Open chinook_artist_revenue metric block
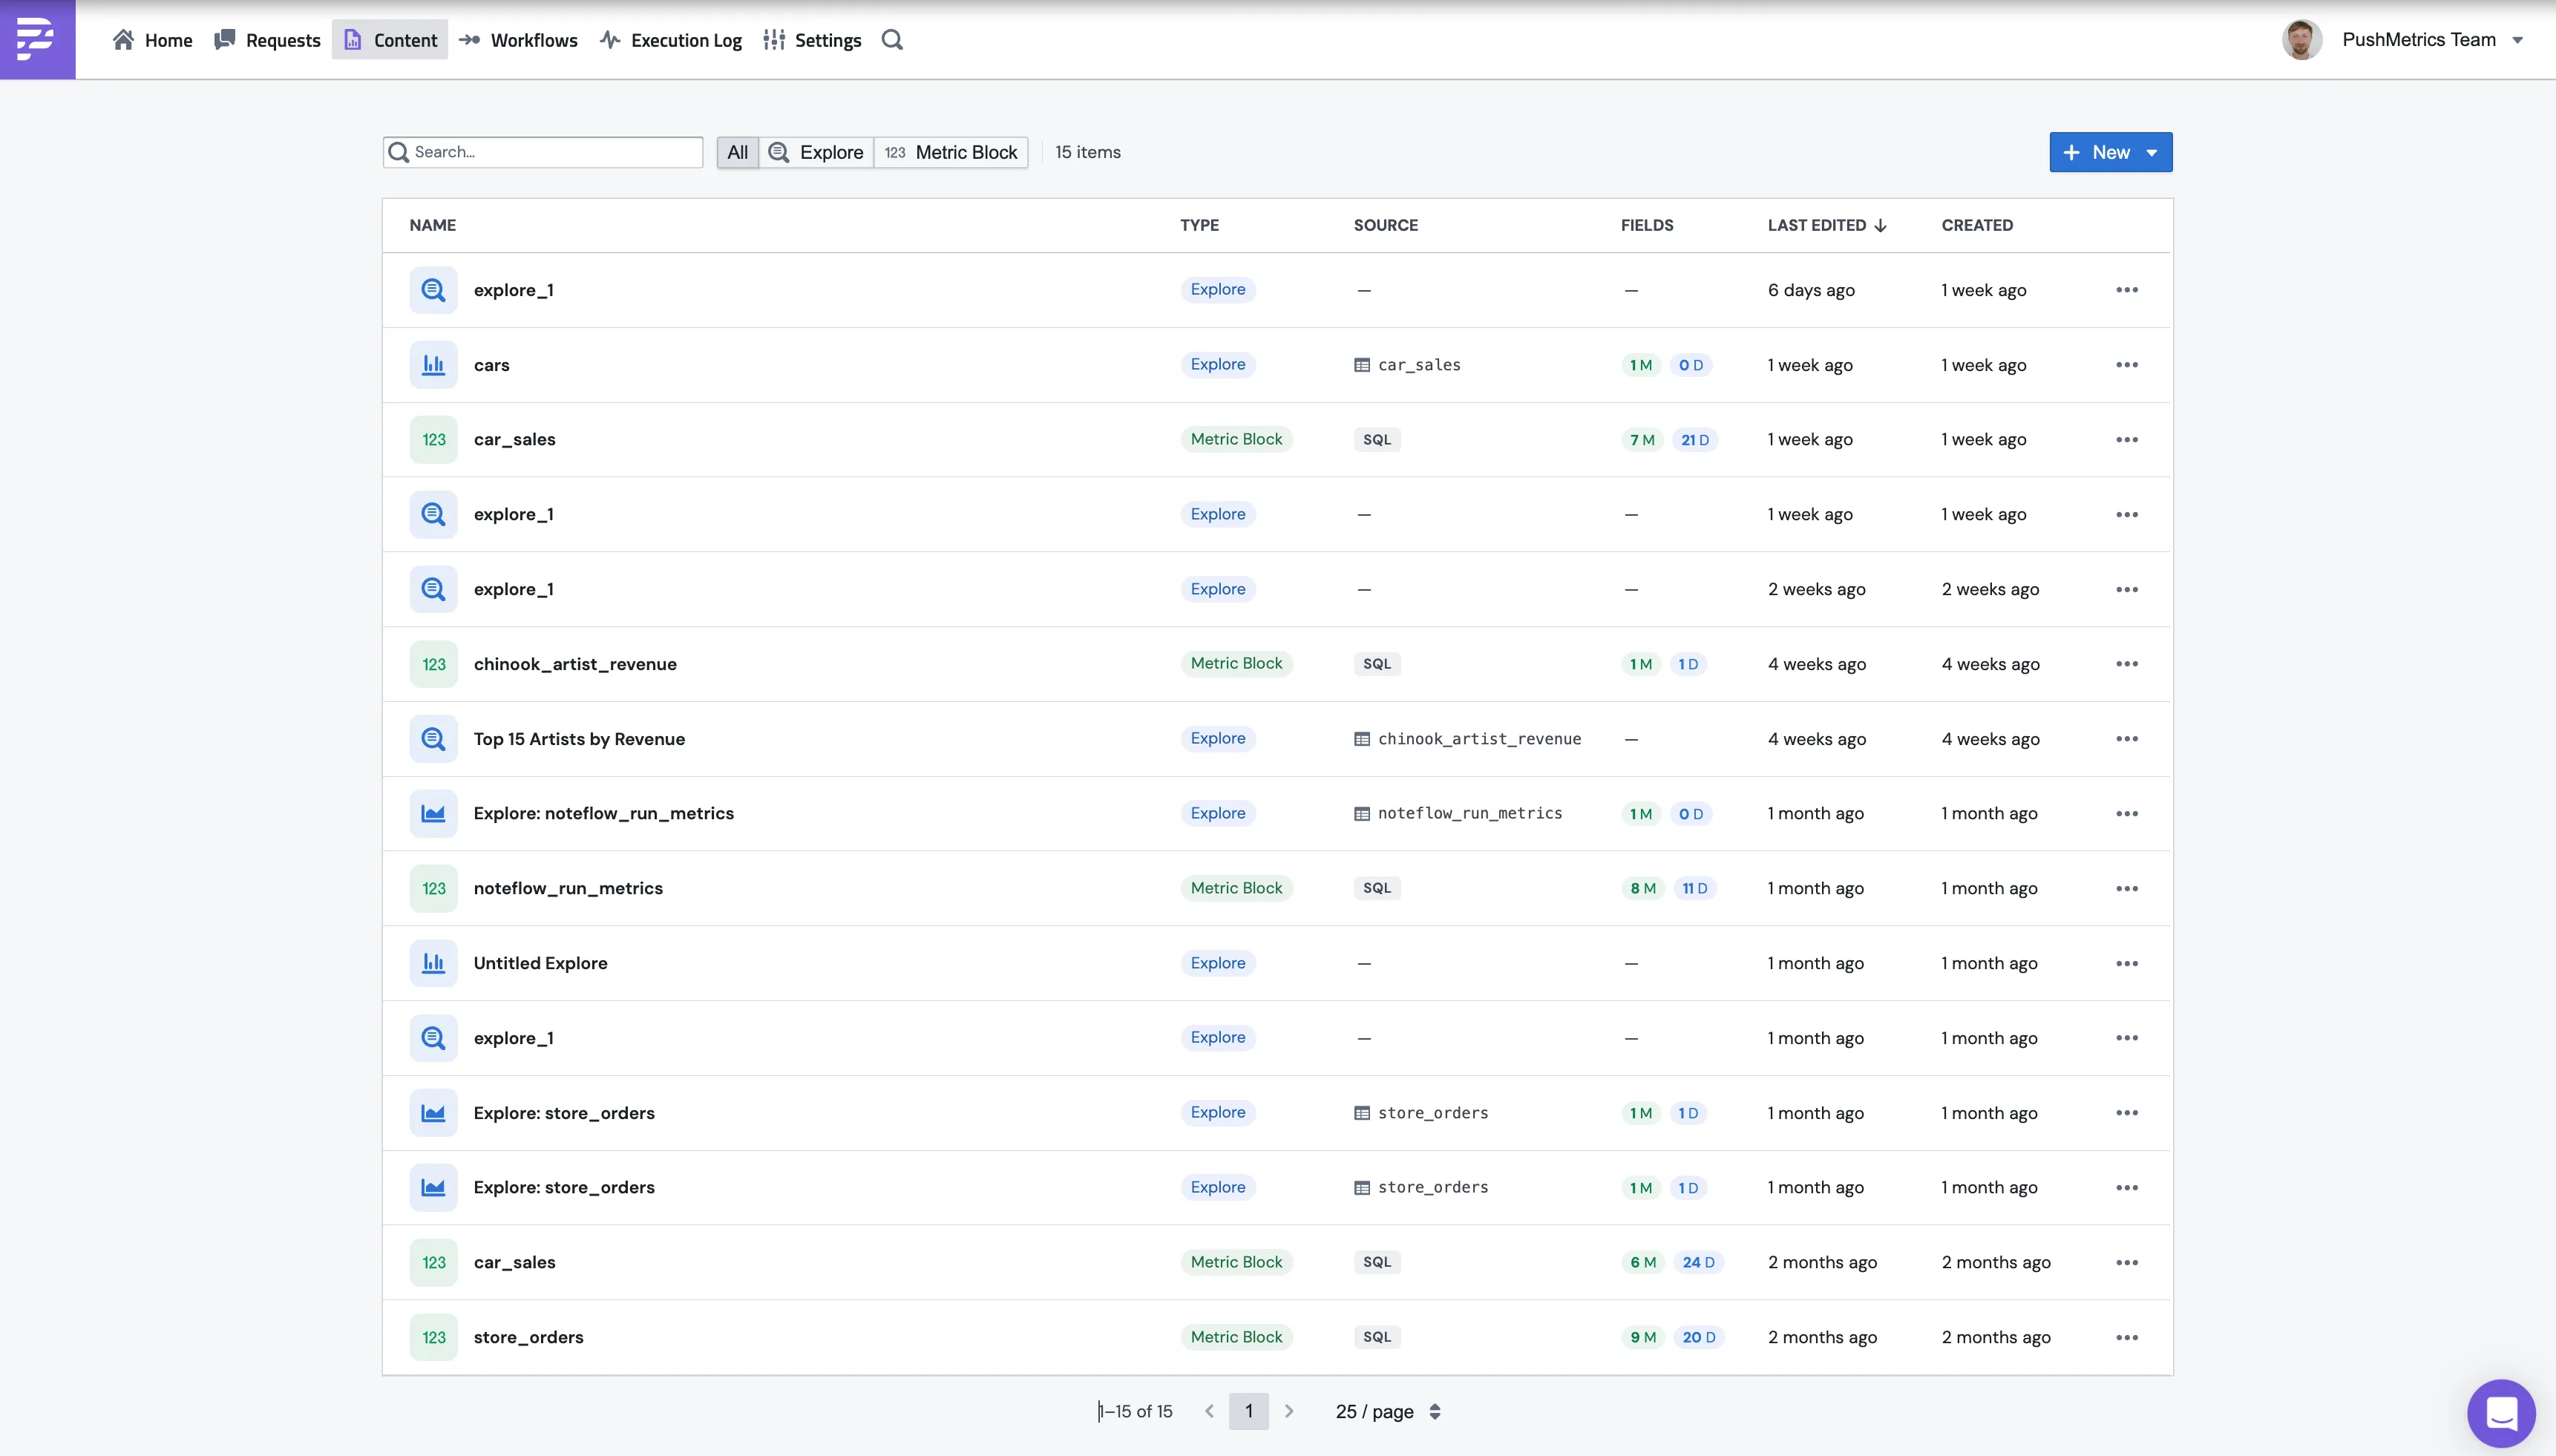This screenshot has width=2556, height=1456. pyautogui.click(x=575, y=664)
